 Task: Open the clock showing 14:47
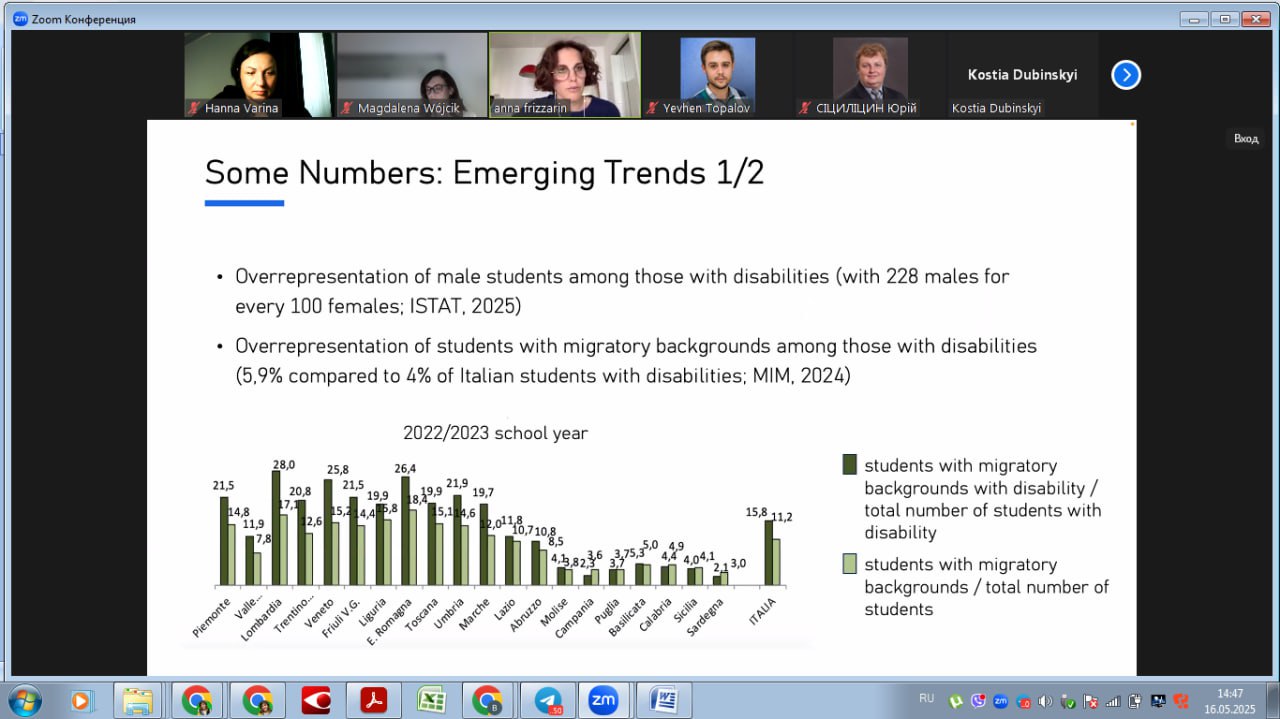click(1229, 700)
